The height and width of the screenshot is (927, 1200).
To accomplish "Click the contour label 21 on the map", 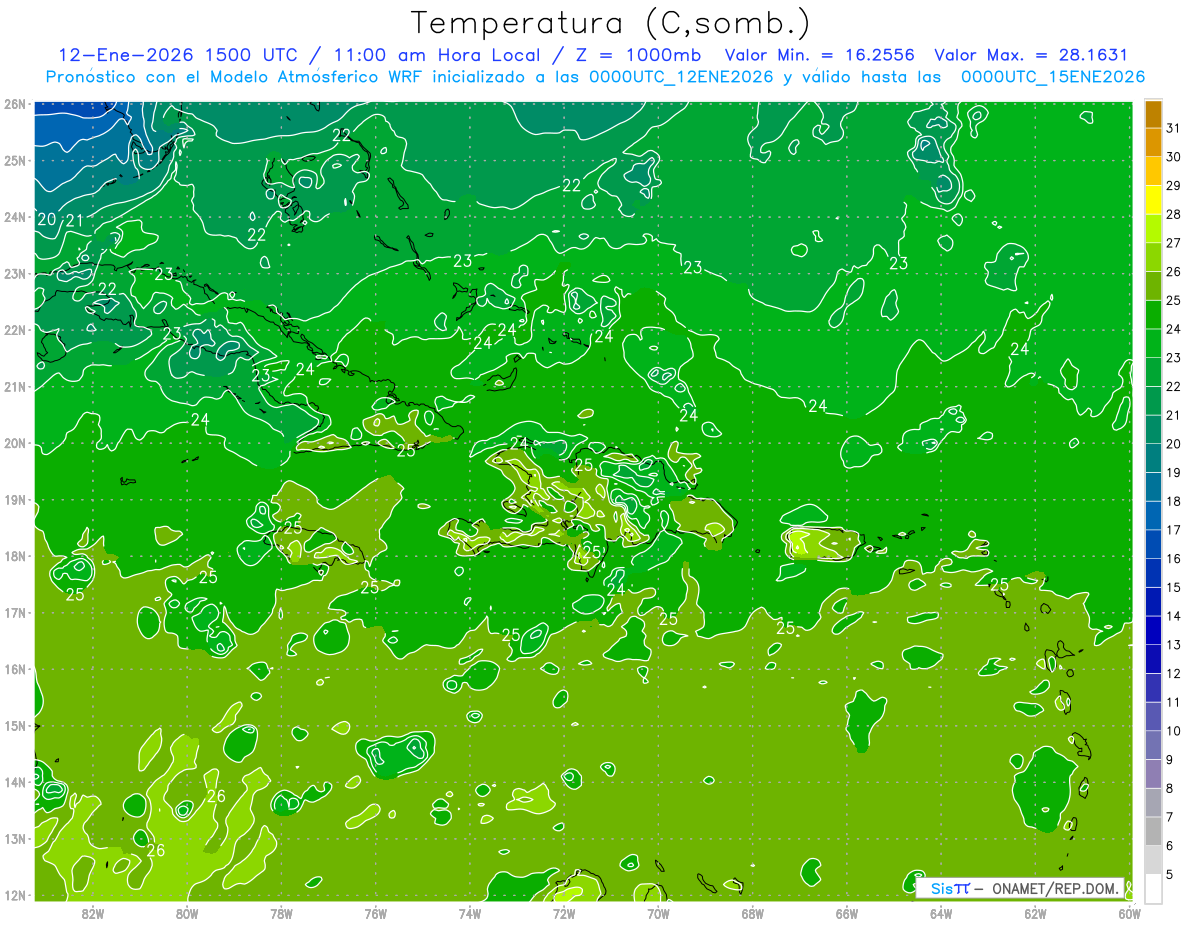I will click(74, 221).
